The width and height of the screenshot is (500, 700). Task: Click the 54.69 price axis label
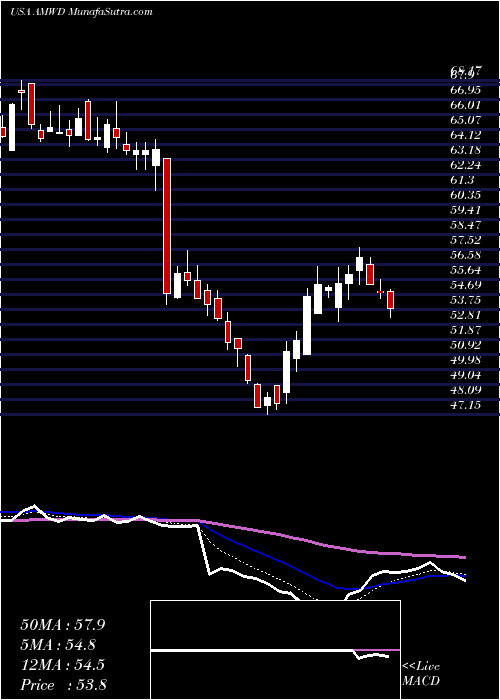coord(466,285)
